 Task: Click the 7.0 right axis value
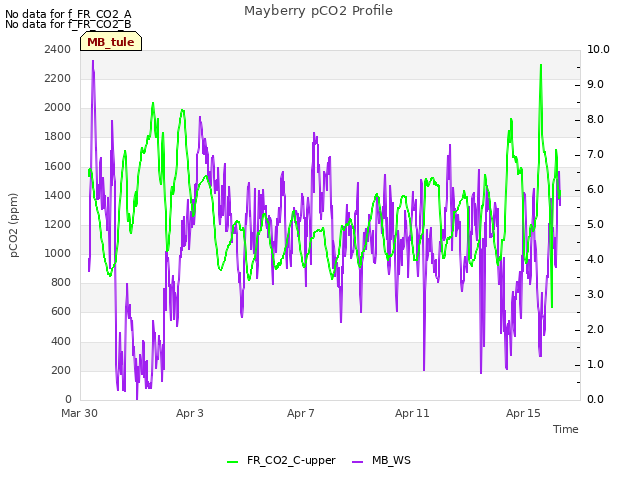click(x=596, y=155)
